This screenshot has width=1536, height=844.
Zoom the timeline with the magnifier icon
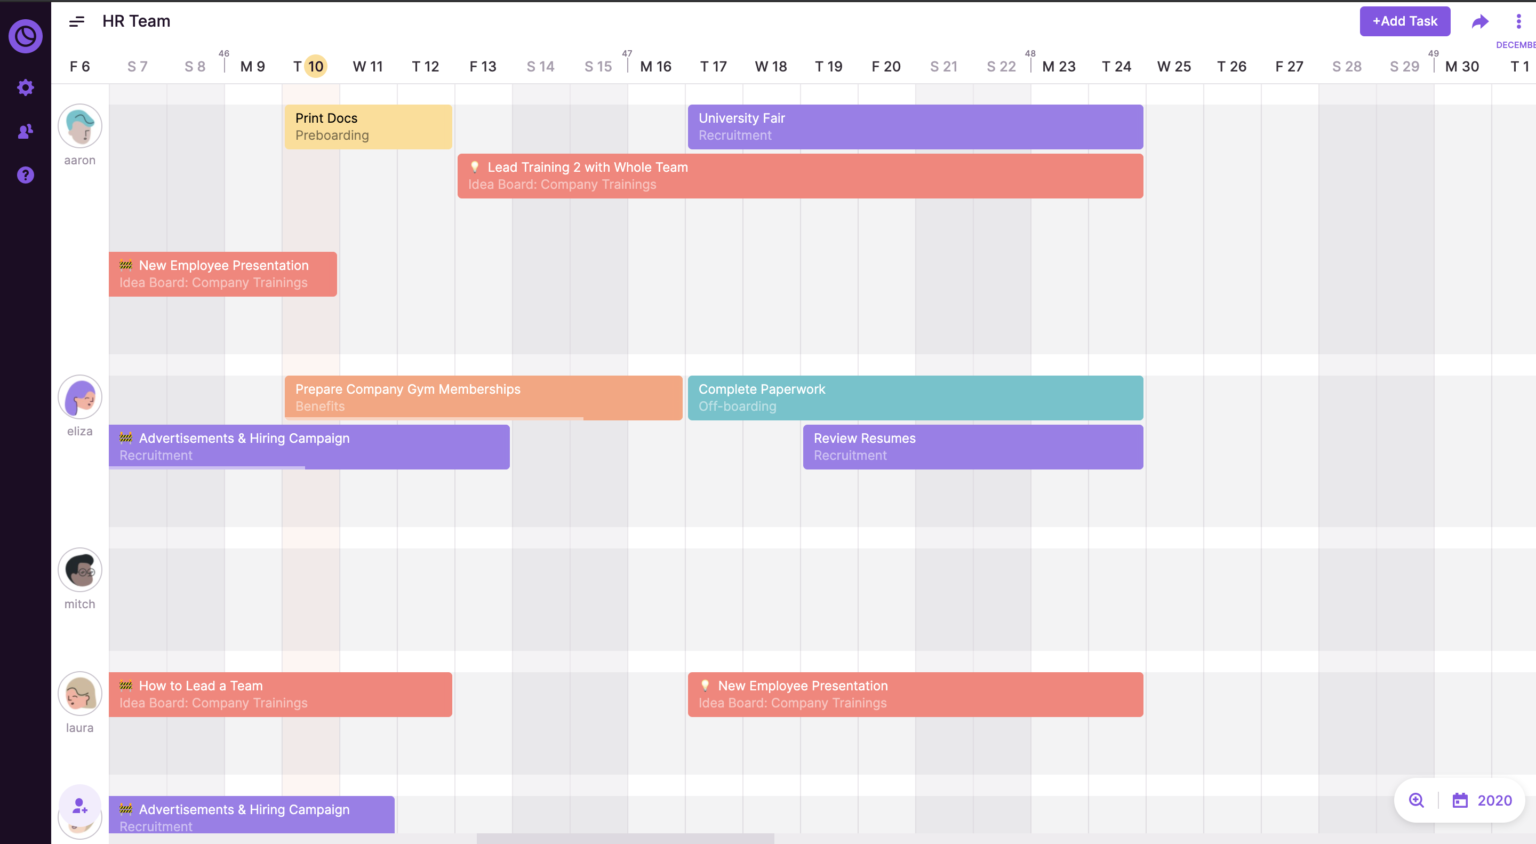[x=1416, y=800]
